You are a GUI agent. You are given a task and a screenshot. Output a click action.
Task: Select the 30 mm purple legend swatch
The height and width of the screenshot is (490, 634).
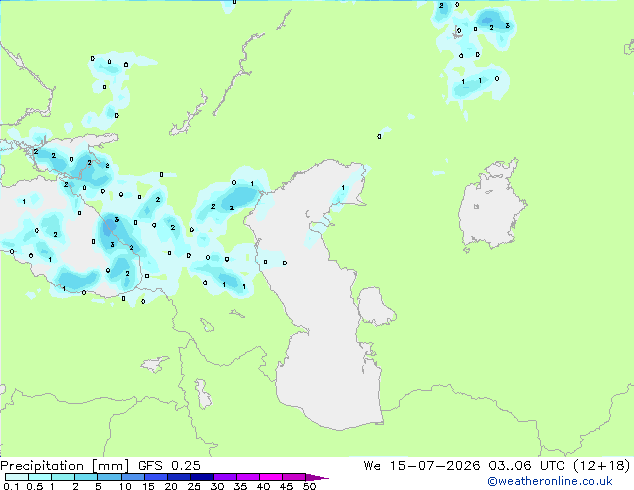pos(225,477)
